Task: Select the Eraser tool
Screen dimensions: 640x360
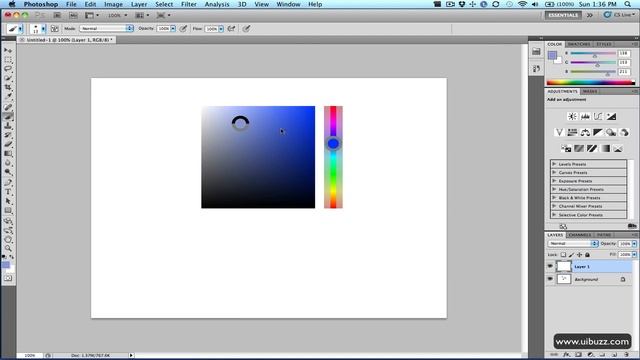Action: point(8,144)
